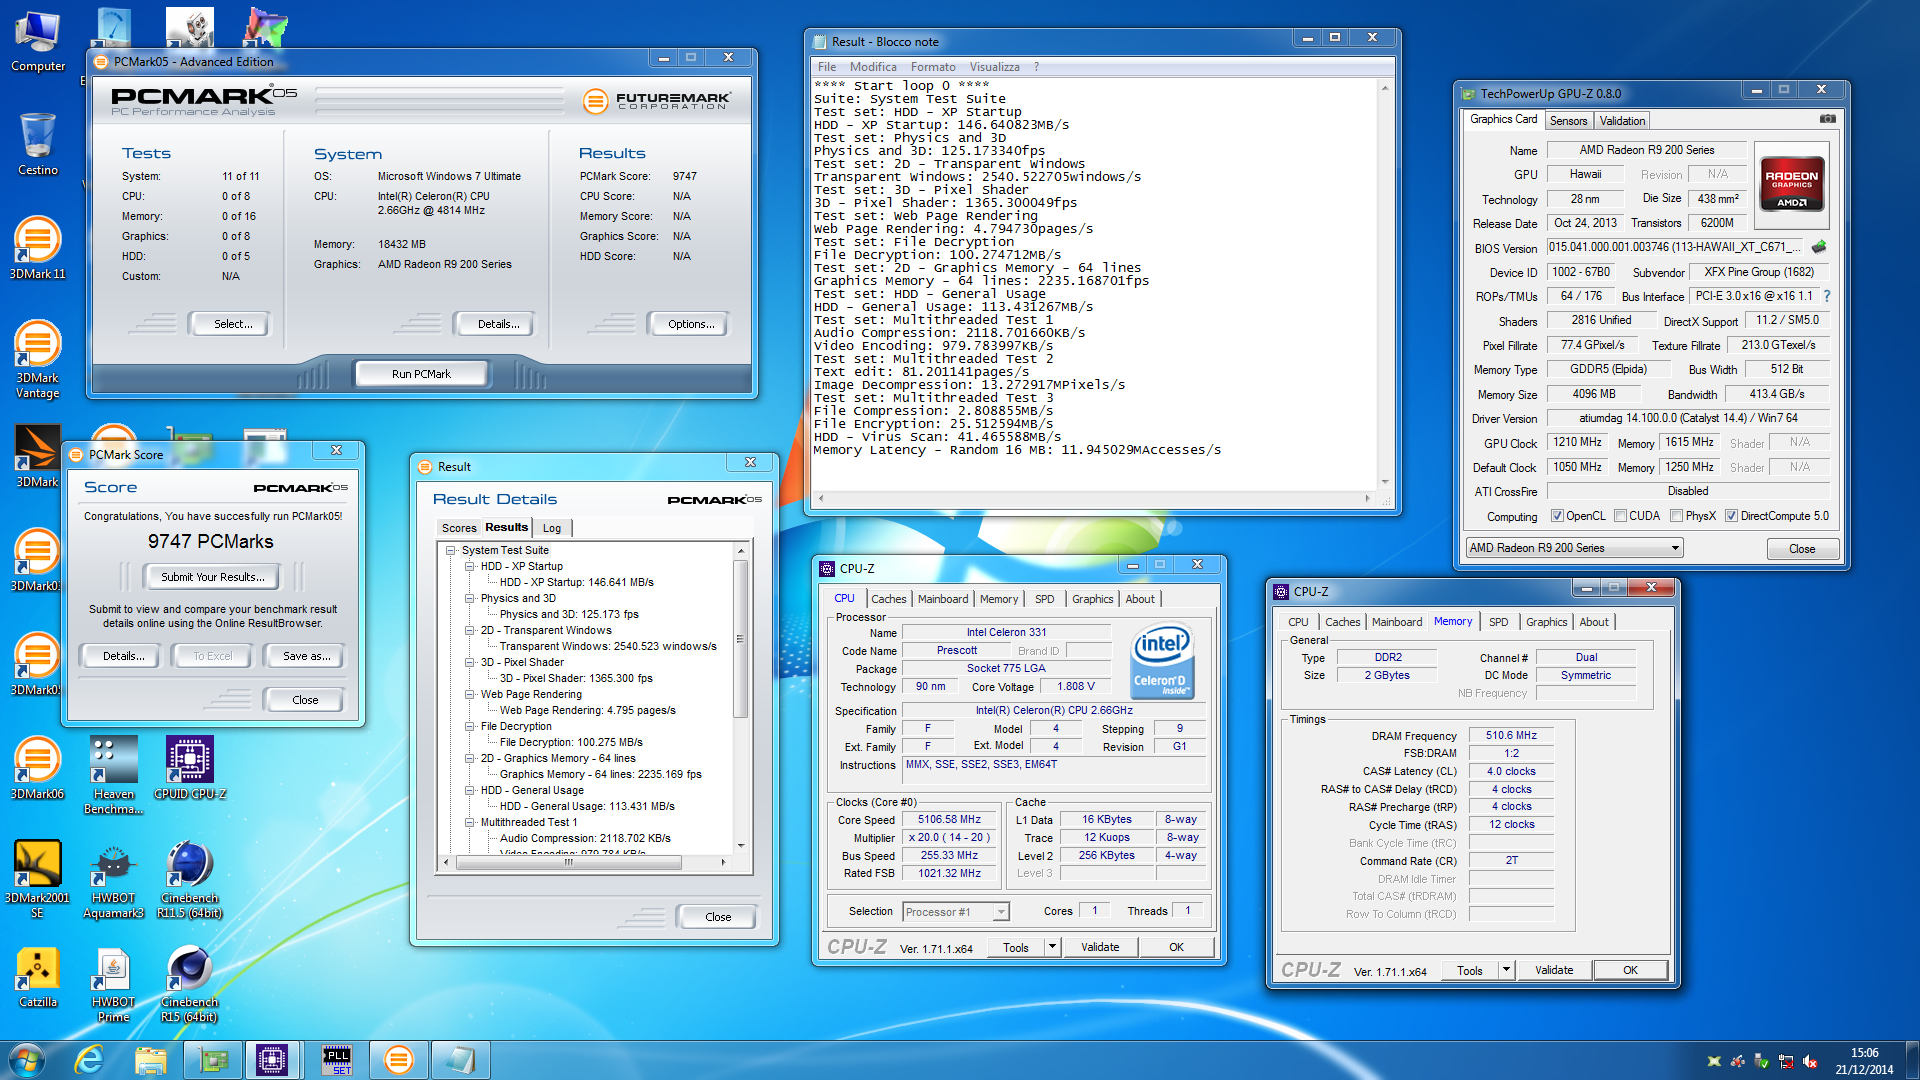Click Save as button in PCMark Score
This screenshot has height=1080, width=1920.
(x=305, y=656)
